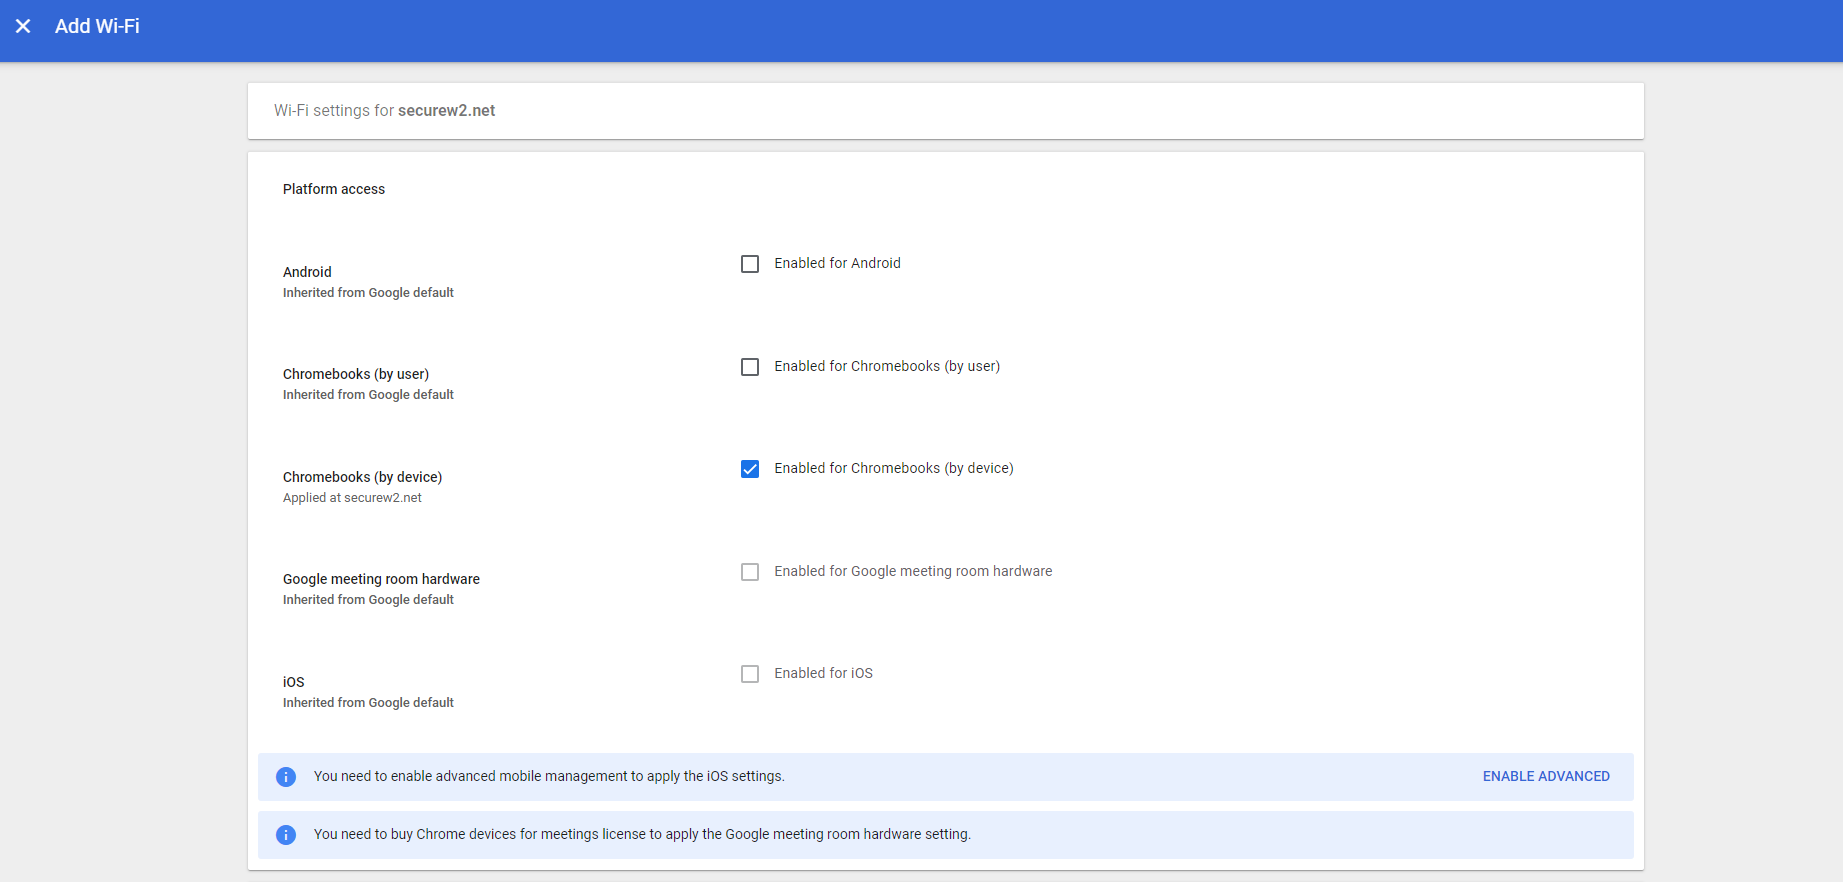This screenshot has width=1843, height=882.
Task: Click the advanced mobile management notice text
Action: 549,777
